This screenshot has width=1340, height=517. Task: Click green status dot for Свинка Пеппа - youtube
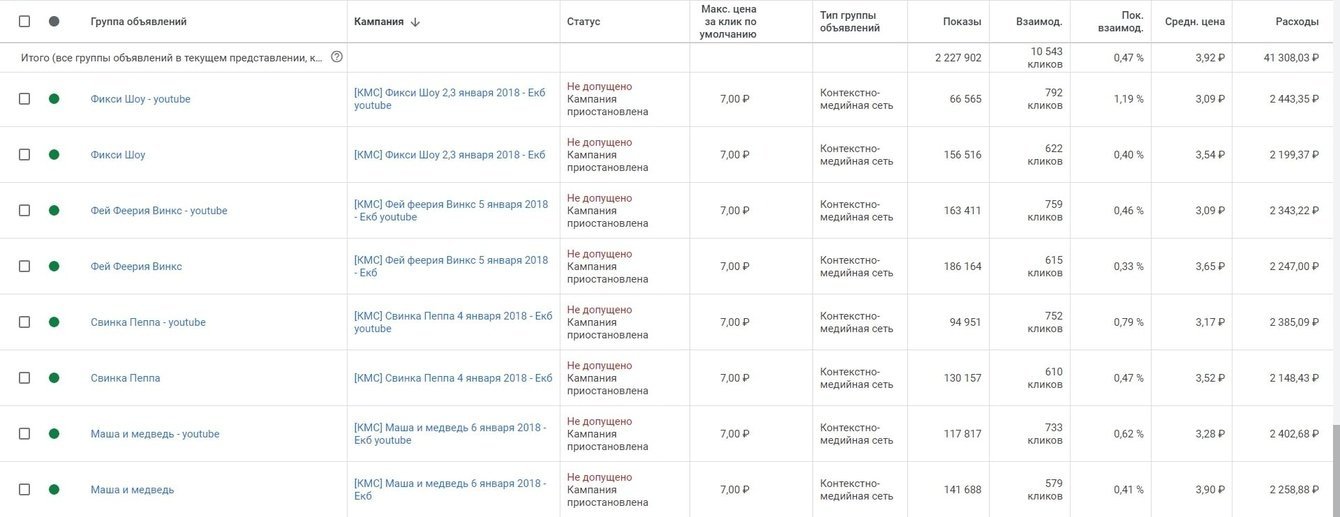[54, 322]
